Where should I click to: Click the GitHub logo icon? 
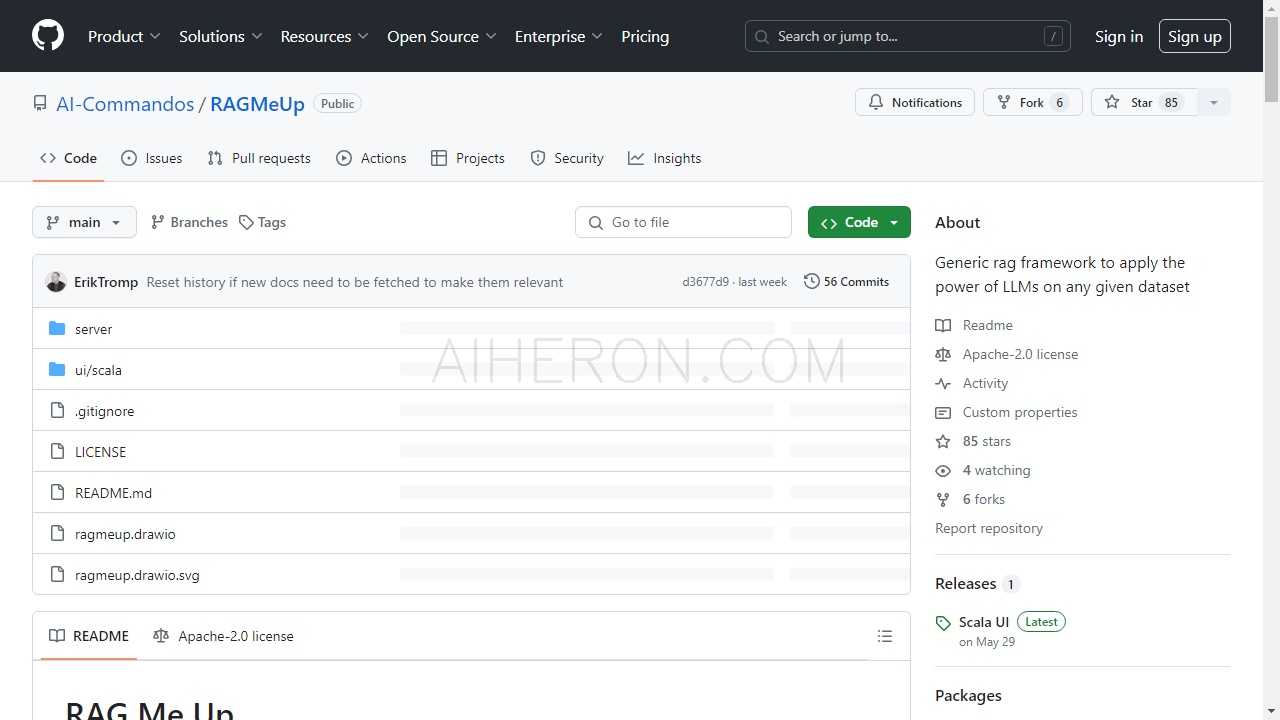48,36
